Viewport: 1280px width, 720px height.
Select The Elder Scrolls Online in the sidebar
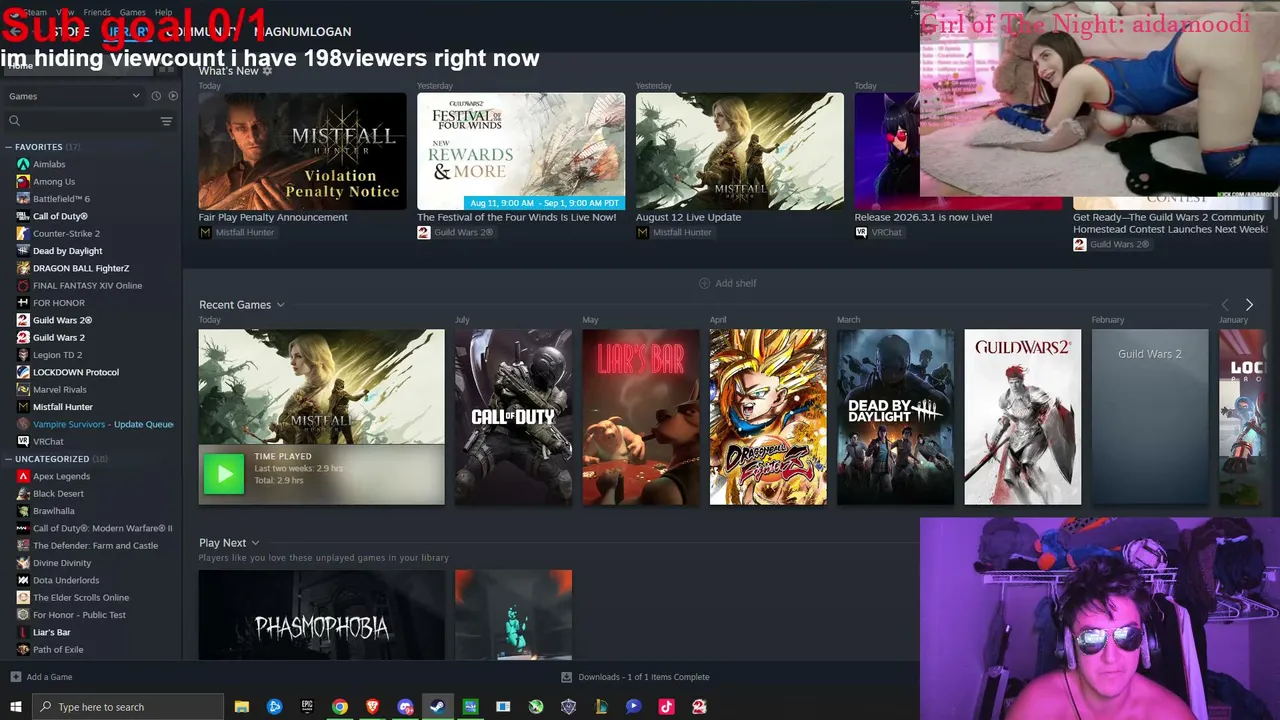[81, 598]
